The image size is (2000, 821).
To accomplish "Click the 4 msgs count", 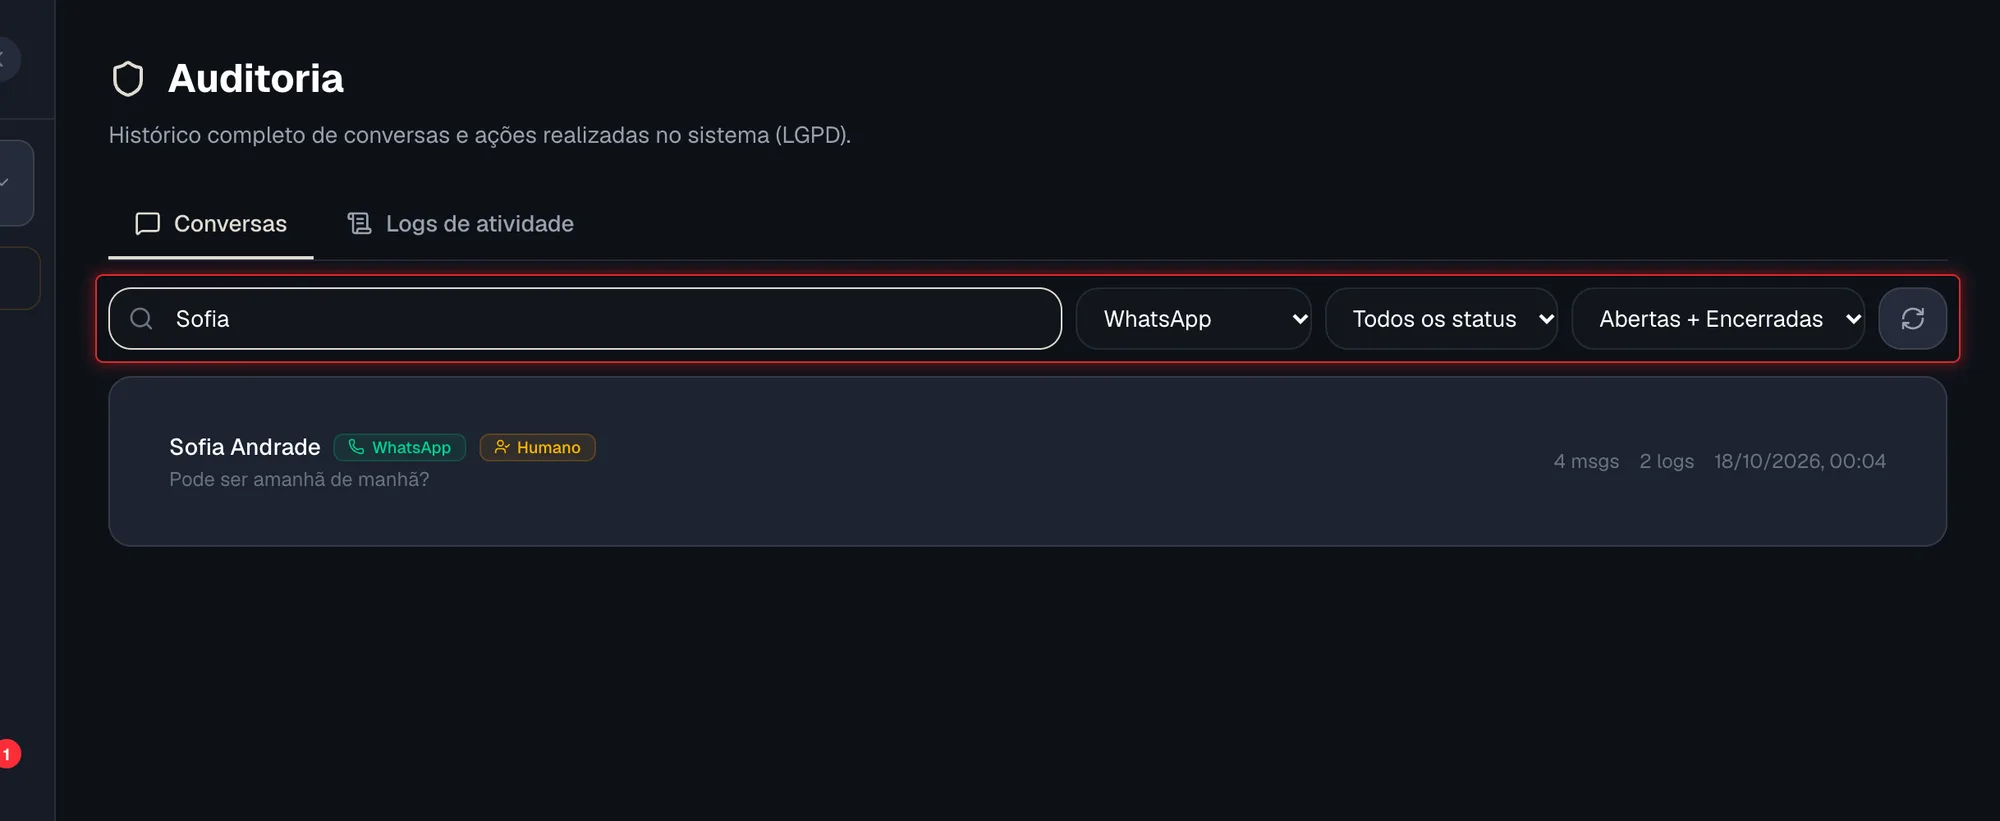I will tap(1586, 461).
